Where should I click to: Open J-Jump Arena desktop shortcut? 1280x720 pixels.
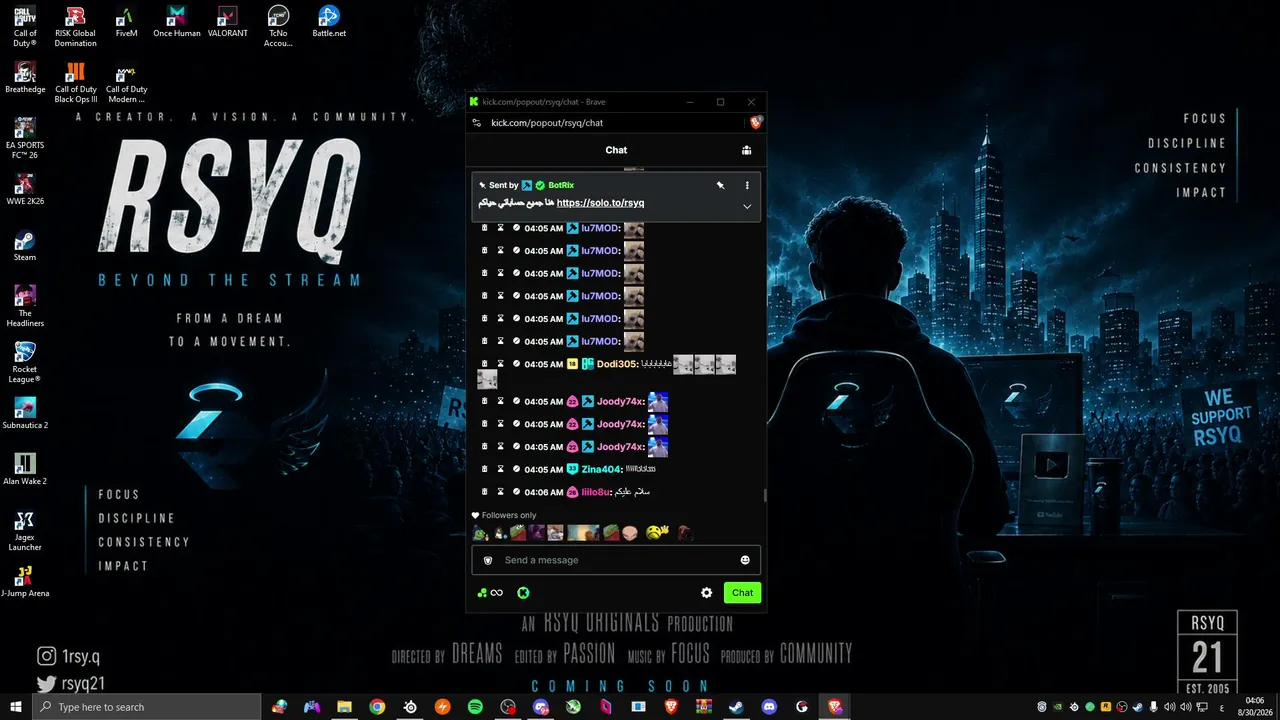[25, 582]
